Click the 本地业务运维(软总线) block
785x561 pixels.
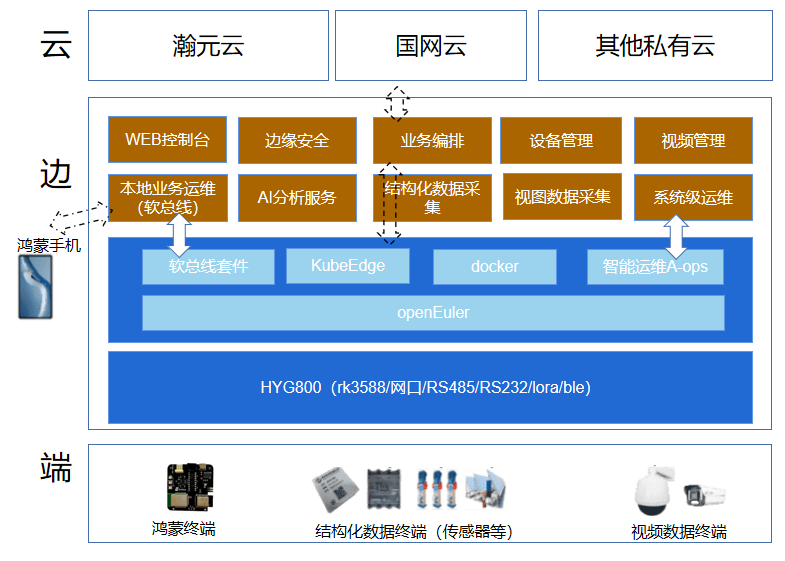(x=168, y=198)
